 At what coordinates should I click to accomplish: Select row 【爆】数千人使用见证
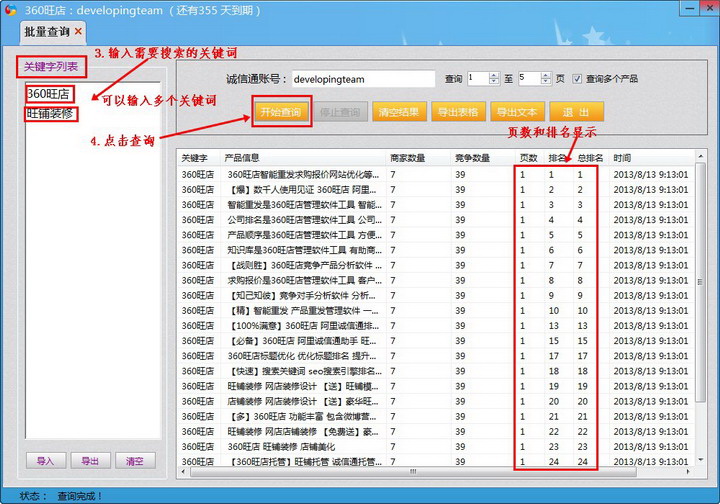coord(436,190)
